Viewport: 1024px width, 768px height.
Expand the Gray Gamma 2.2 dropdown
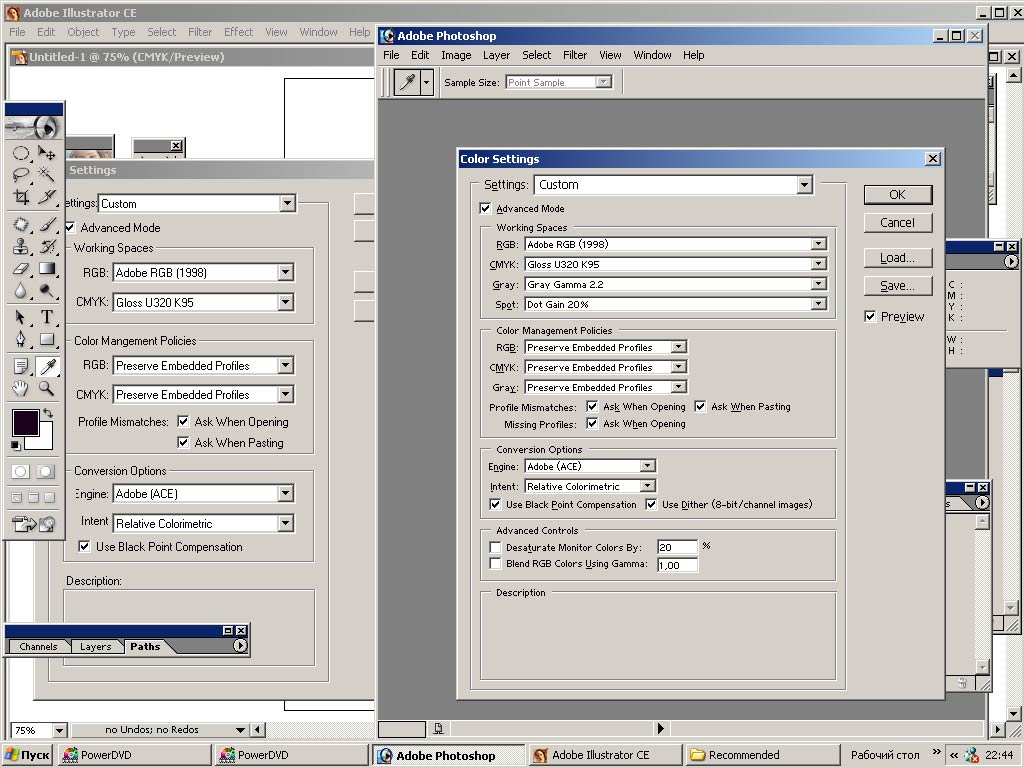[x=675, y=284]
